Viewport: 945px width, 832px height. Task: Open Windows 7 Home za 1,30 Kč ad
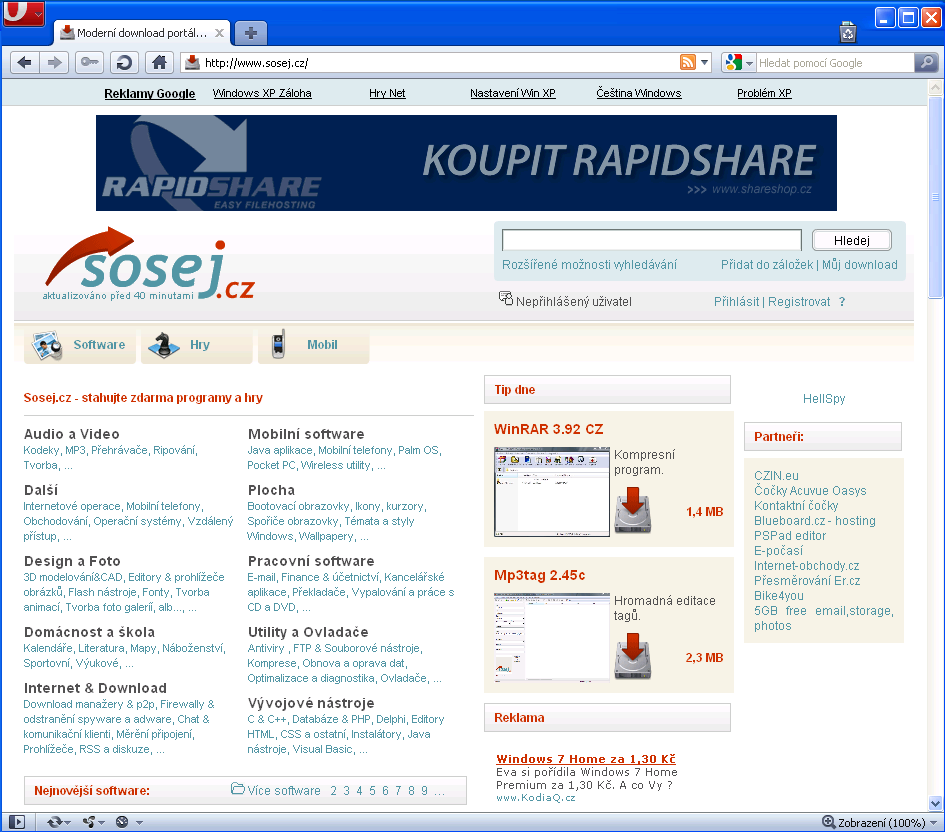pos(586,759)
